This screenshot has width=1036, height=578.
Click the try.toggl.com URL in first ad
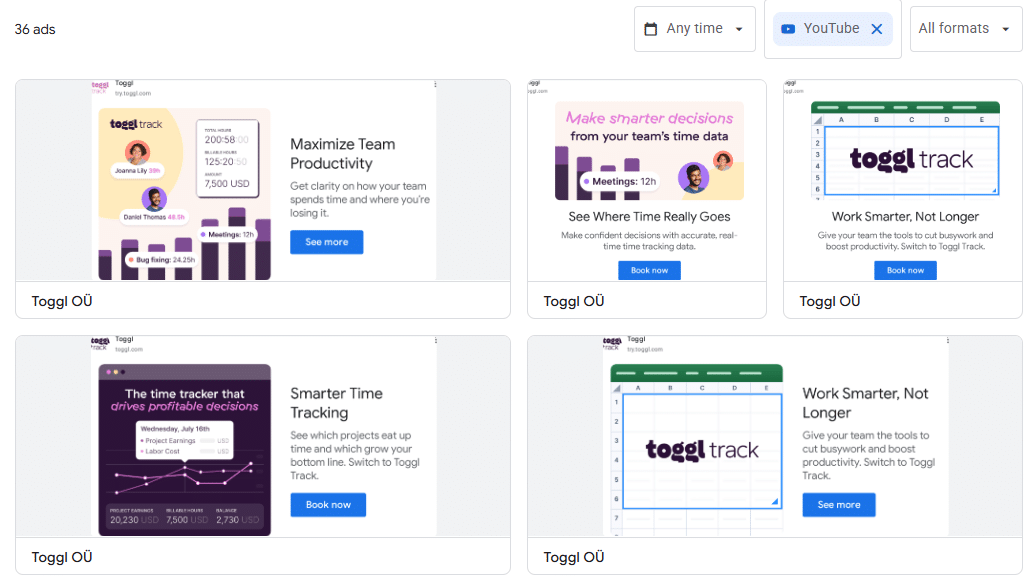[x=133, y=93]
